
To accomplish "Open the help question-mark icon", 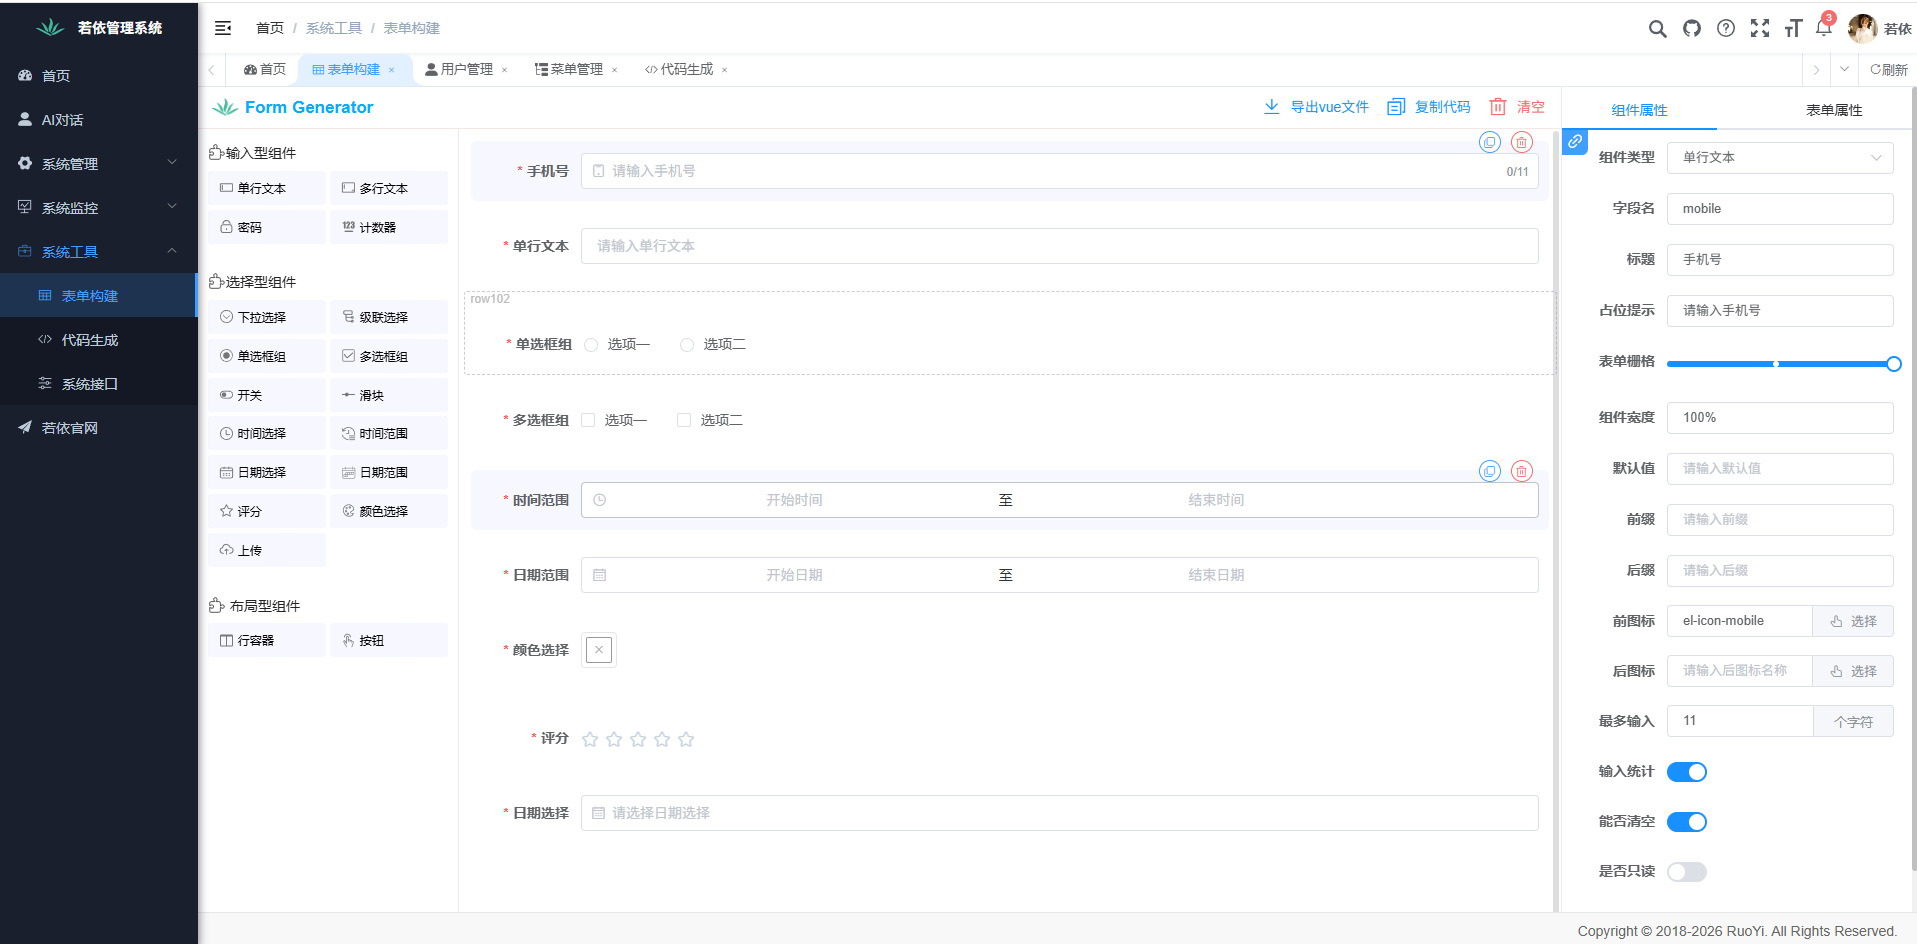I will point(1726,28).
